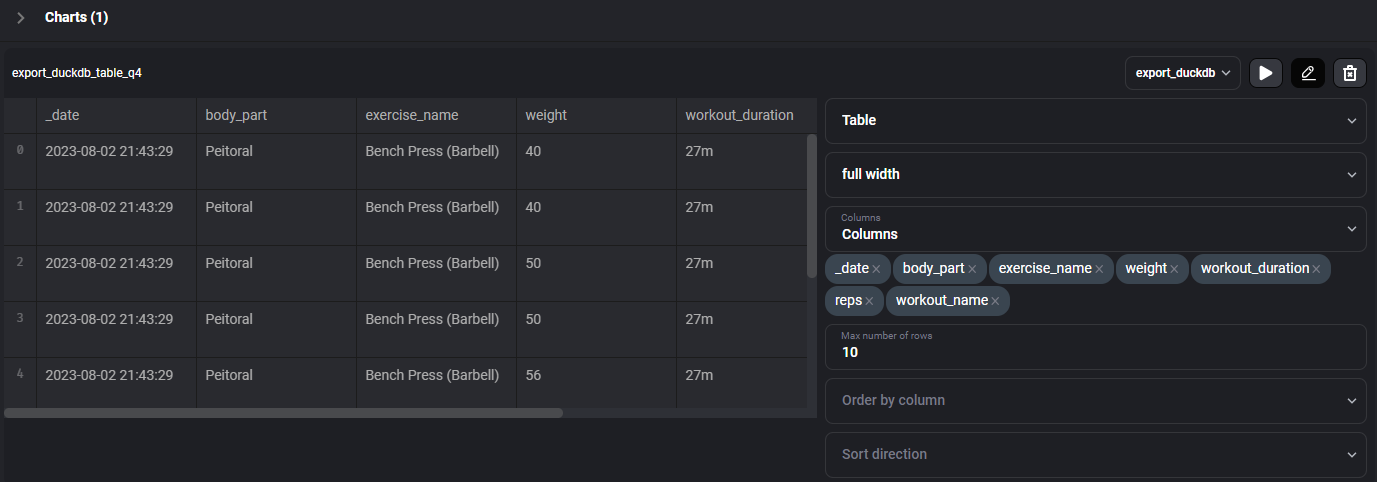This screenshot has height=482, width=1377.
Task: Open the Order by column dropdown
Action: pos(1095,400)
